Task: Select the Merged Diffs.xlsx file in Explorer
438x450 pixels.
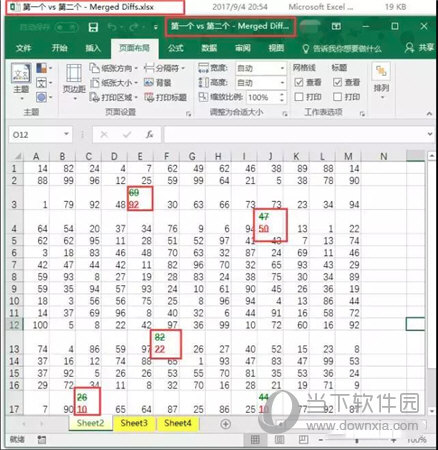Action: [x=95, y=7]
